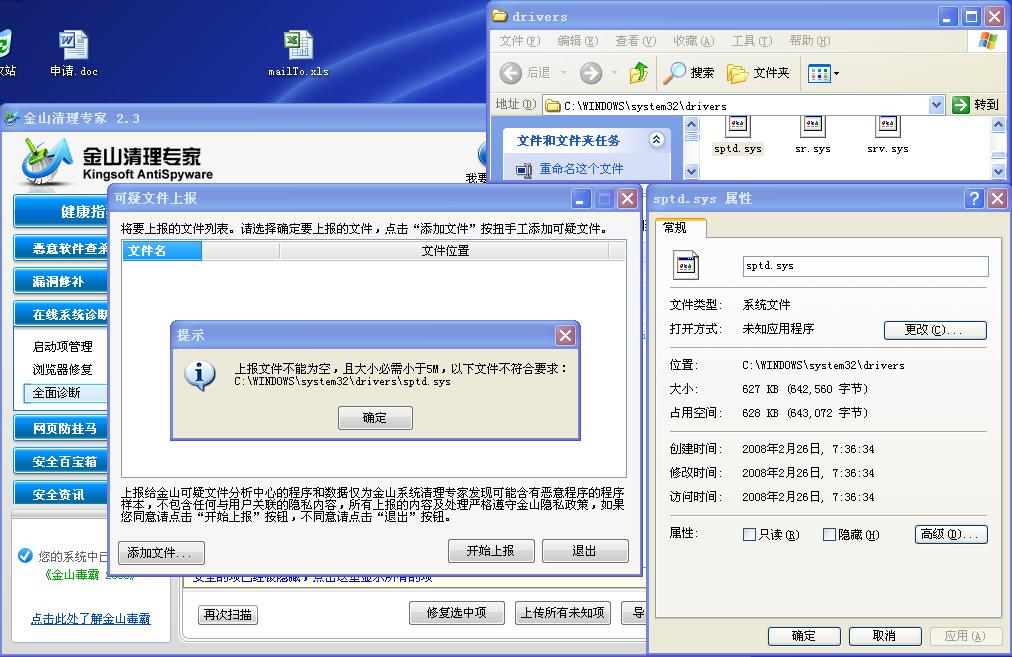1012x657 pixels.
Task: Select the sptd.sys file icon
Action: (738, 136)
